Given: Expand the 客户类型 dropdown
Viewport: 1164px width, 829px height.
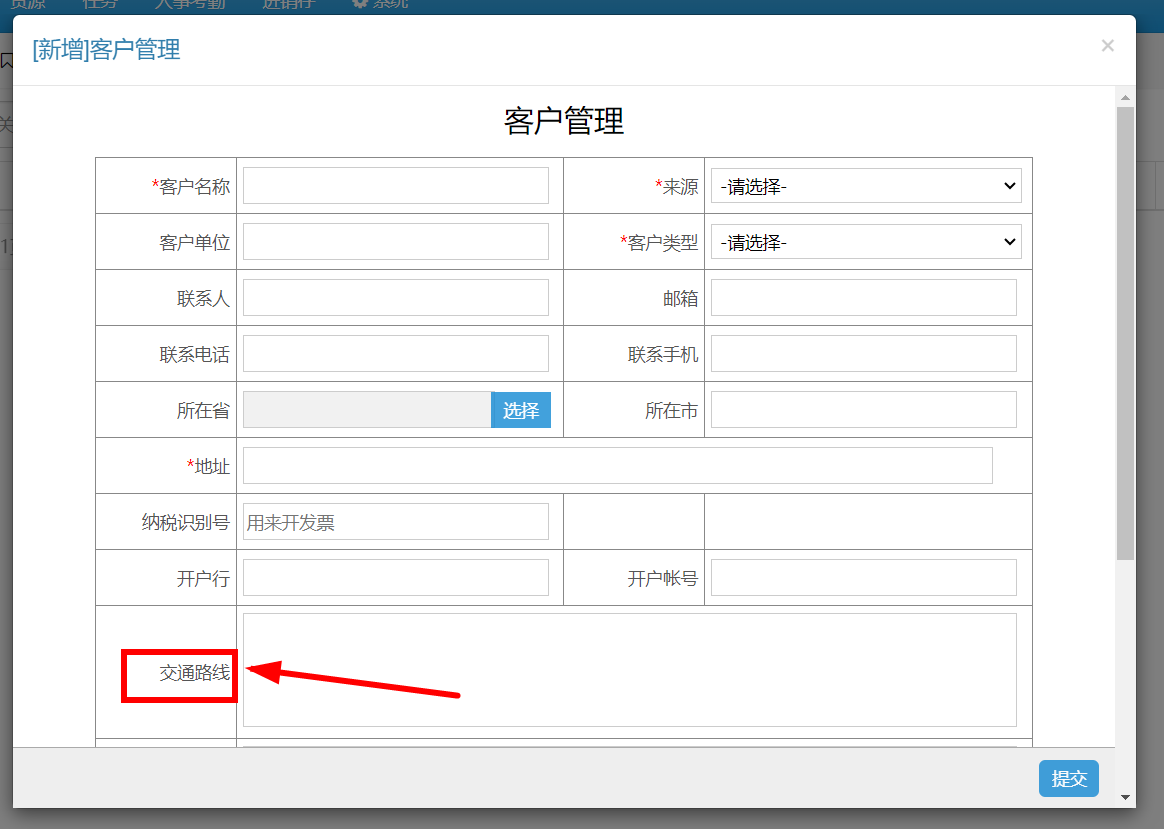Looking at the screenshot, I should [x=866, y=242].
